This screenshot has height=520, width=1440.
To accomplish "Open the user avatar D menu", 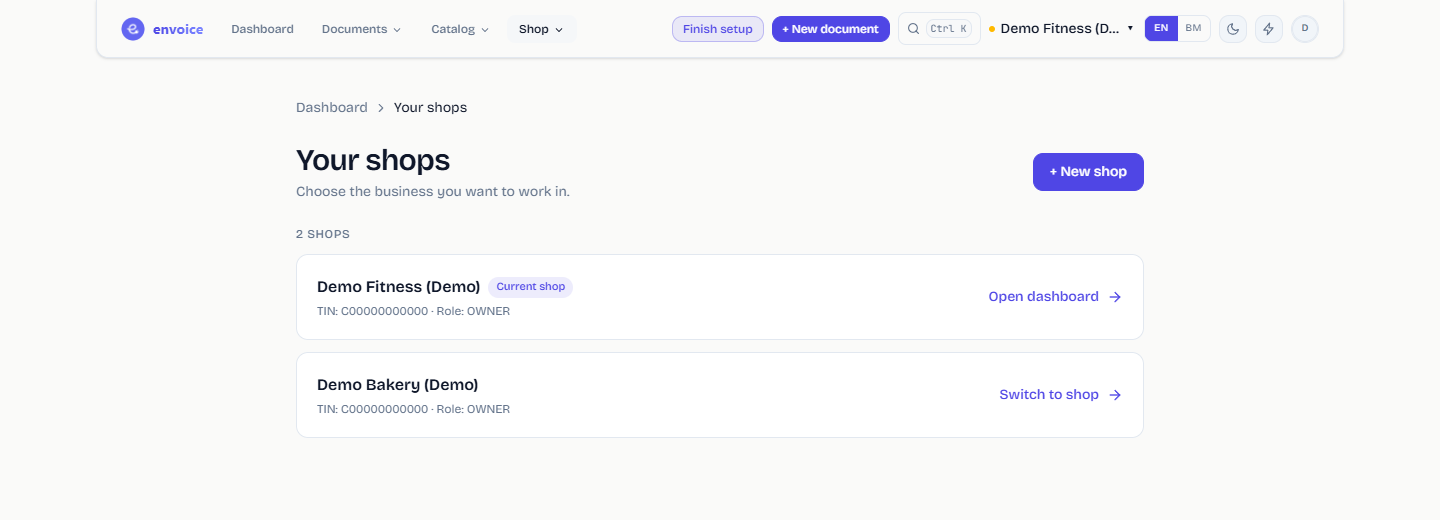I will coord(1305,29).
